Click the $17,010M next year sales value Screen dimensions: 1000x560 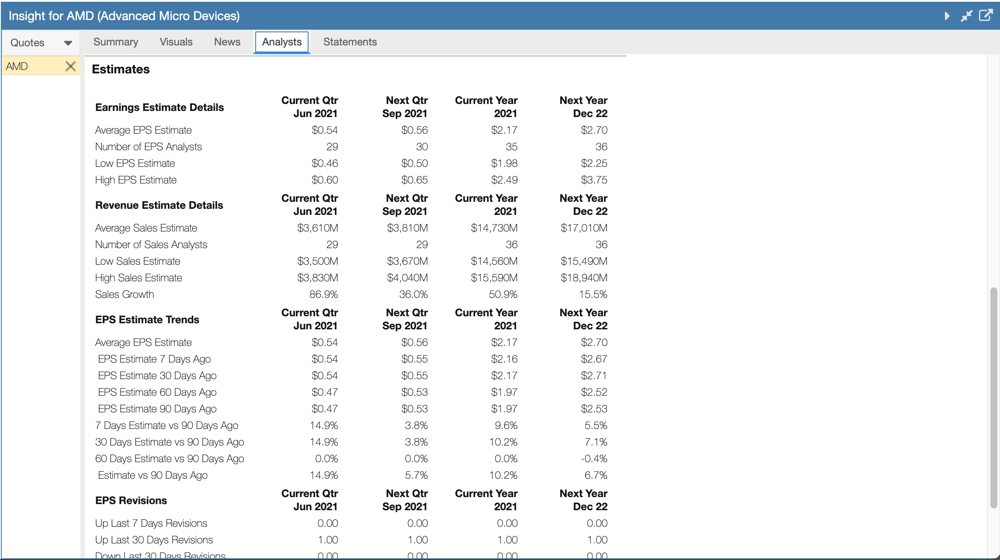point(584,228)
